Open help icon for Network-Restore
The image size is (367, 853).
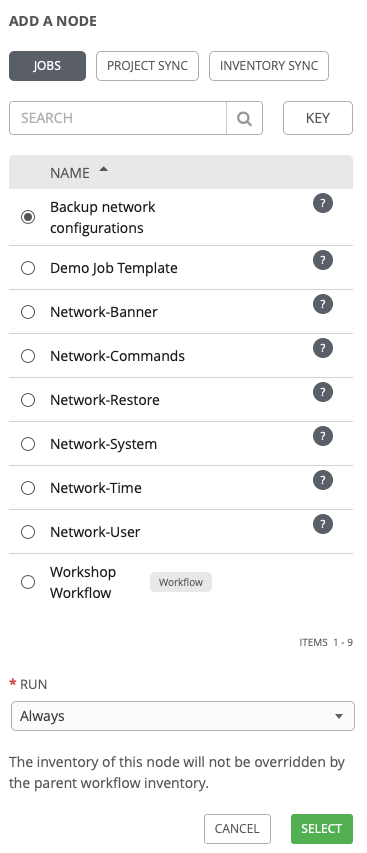click(323, 392)
